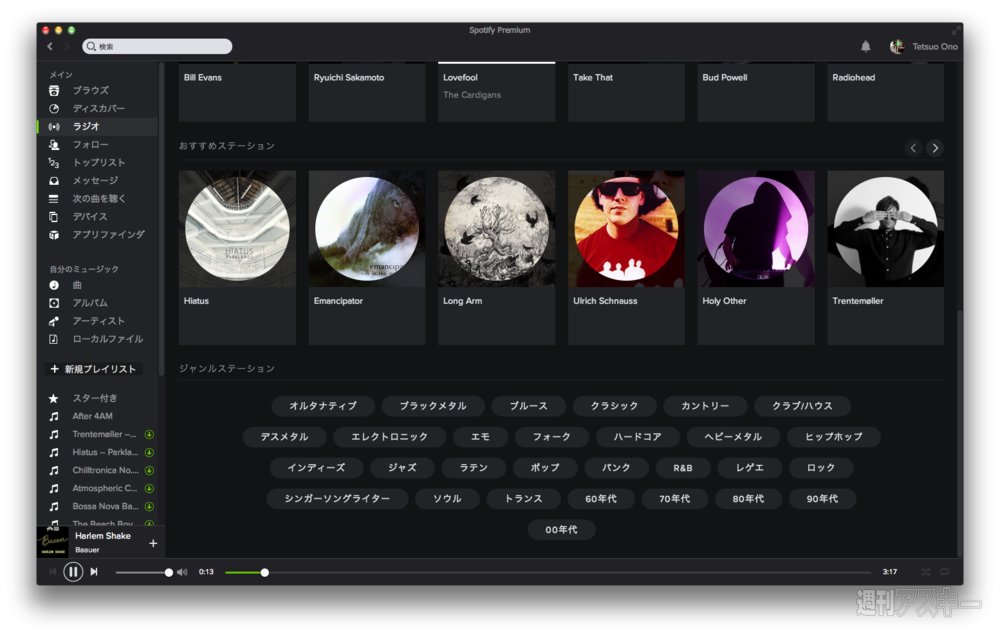Choose the ヒップホップ genre station

(x=834, y=437)
